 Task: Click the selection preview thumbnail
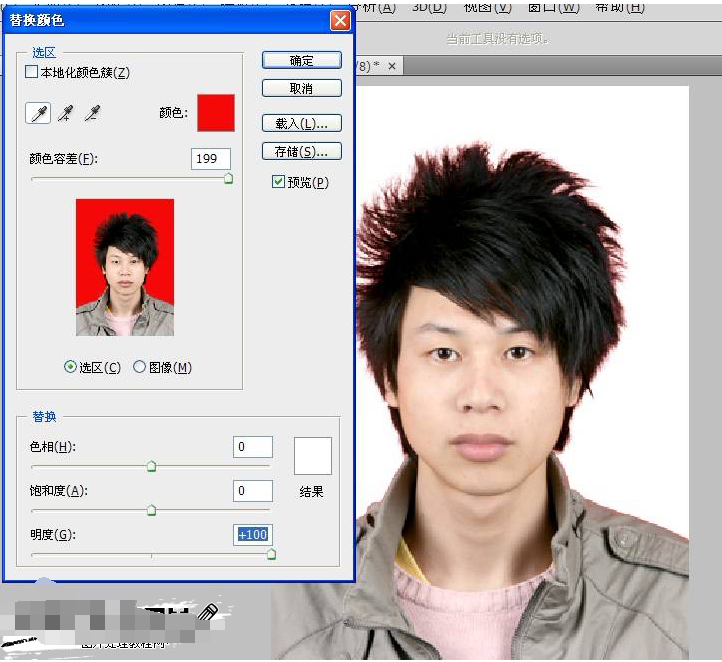tap(125, 267)
